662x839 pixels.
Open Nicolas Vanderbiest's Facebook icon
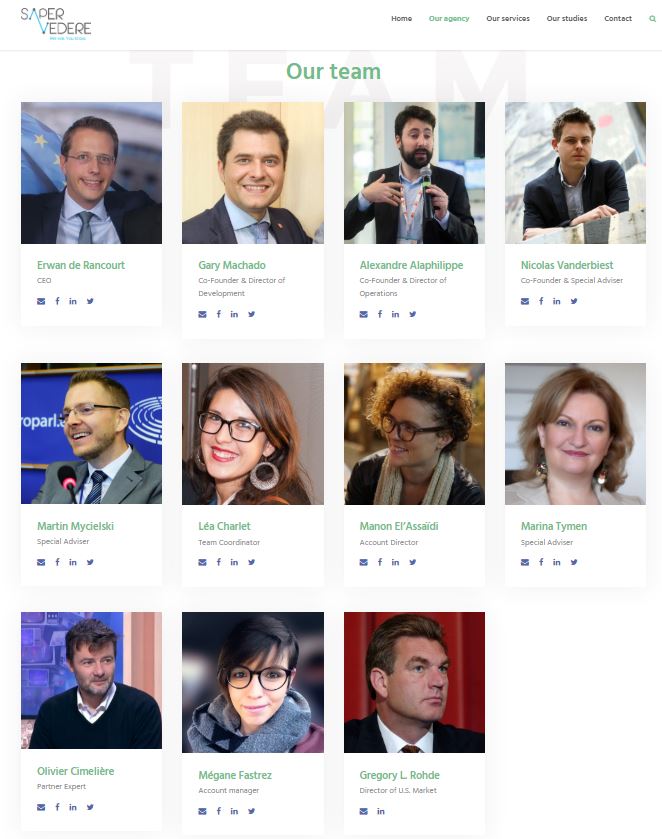click(541, 301)
